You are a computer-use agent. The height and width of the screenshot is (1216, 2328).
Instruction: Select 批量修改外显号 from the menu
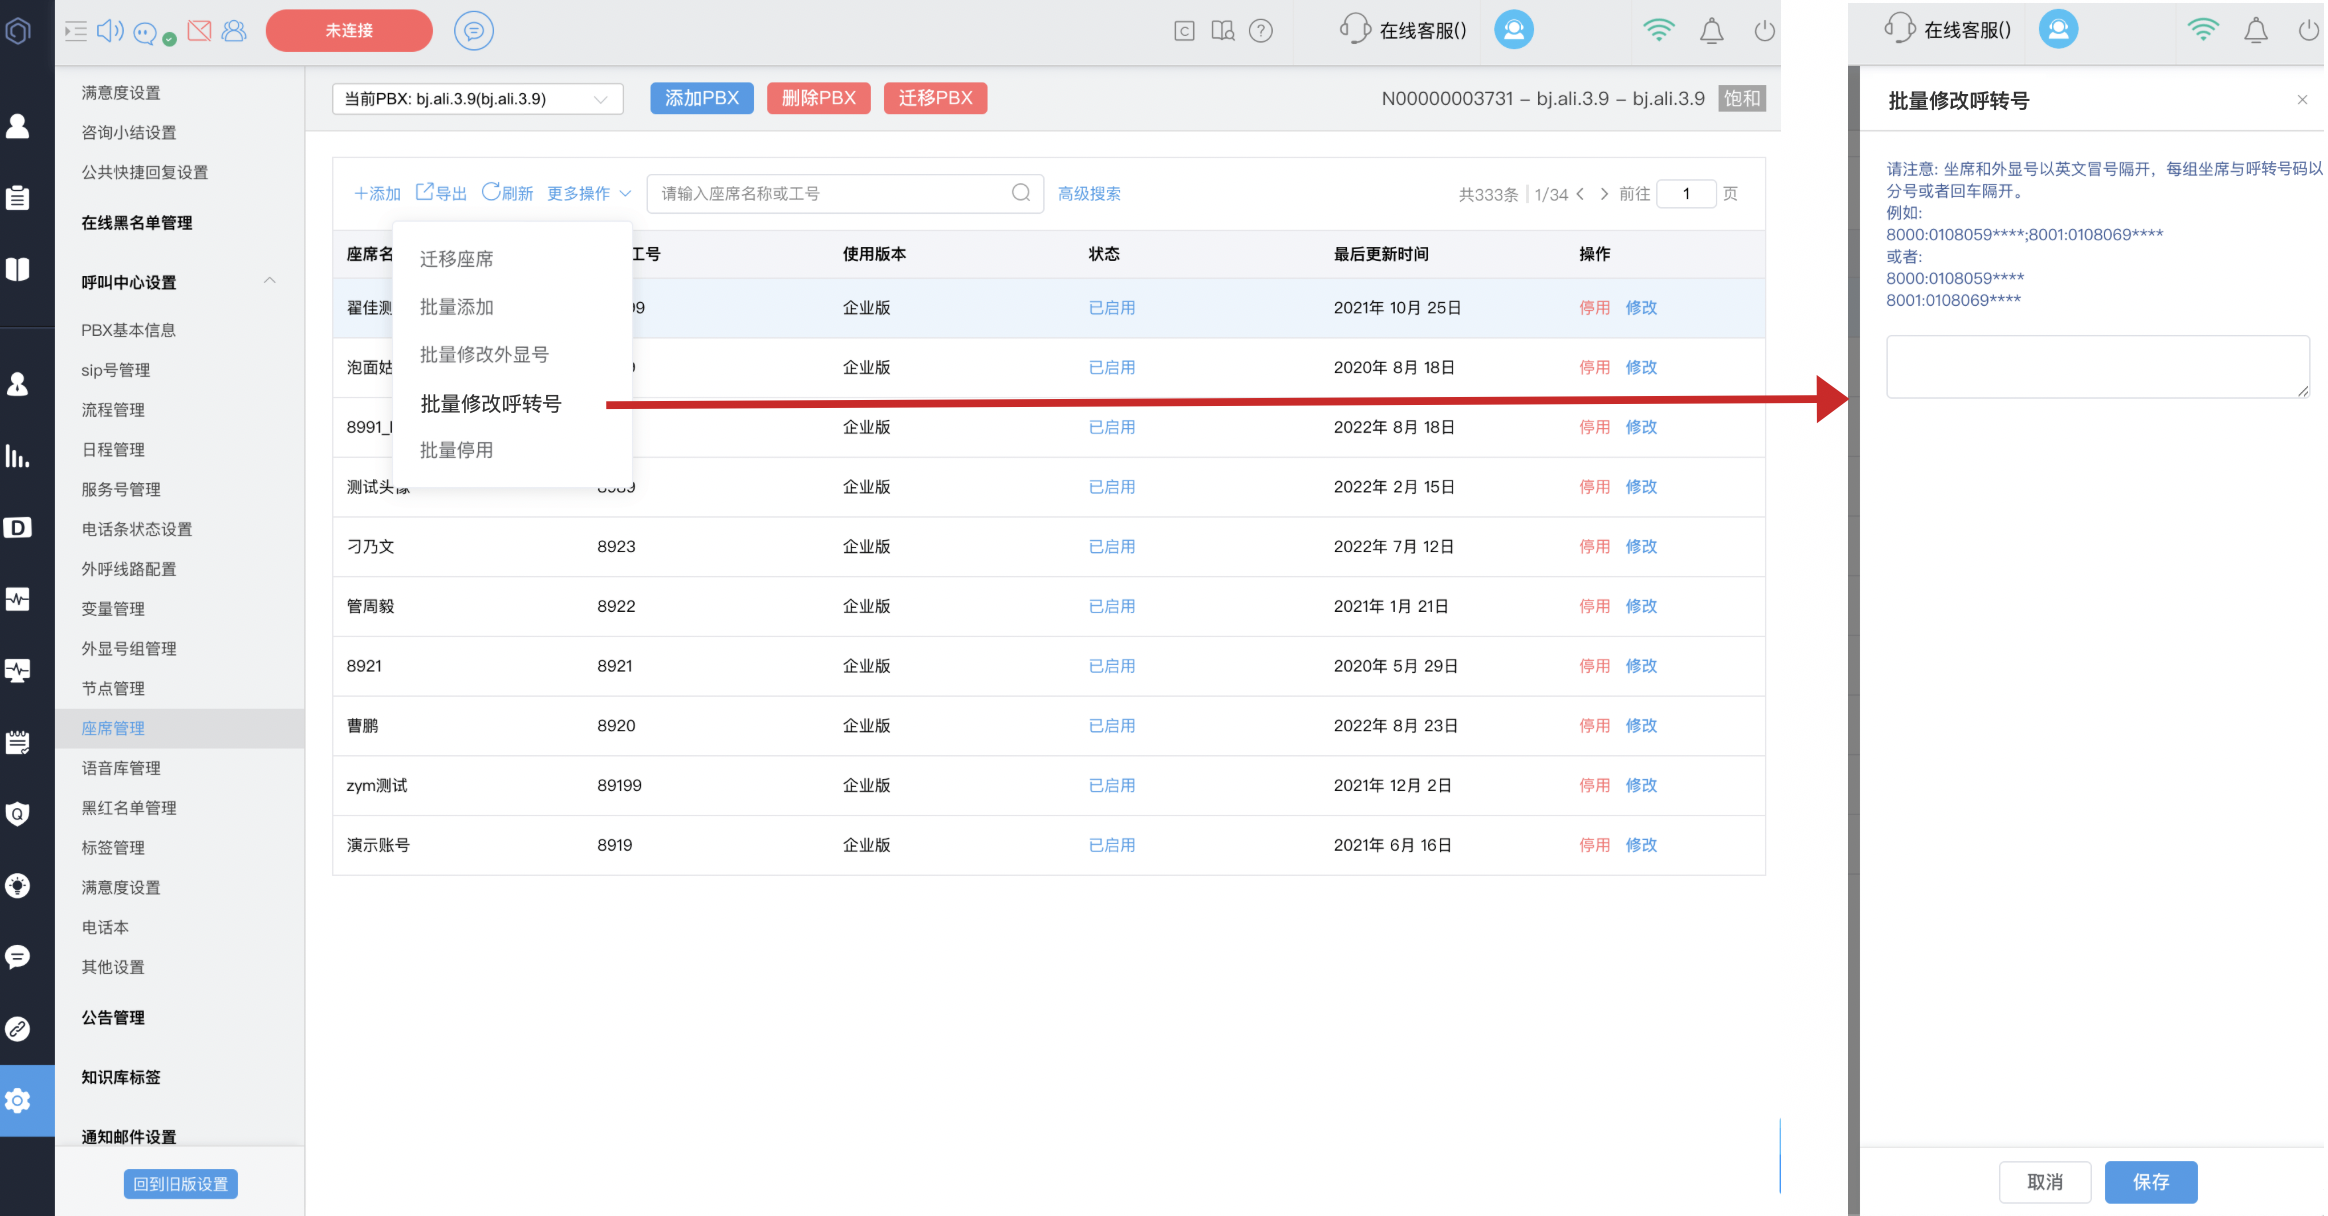tap(484, 355)
